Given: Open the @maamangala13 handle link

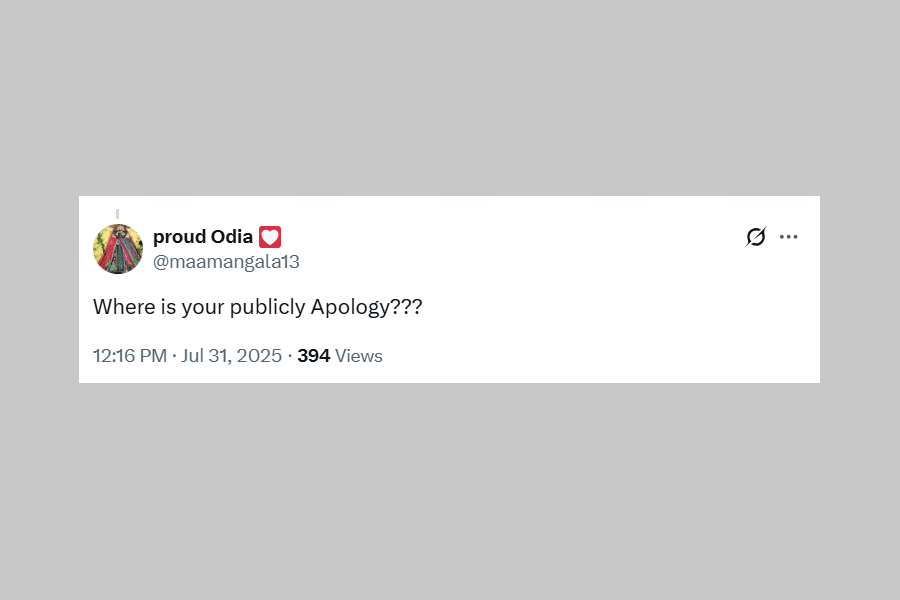Looking at the screenshot, I should (226, 262).
